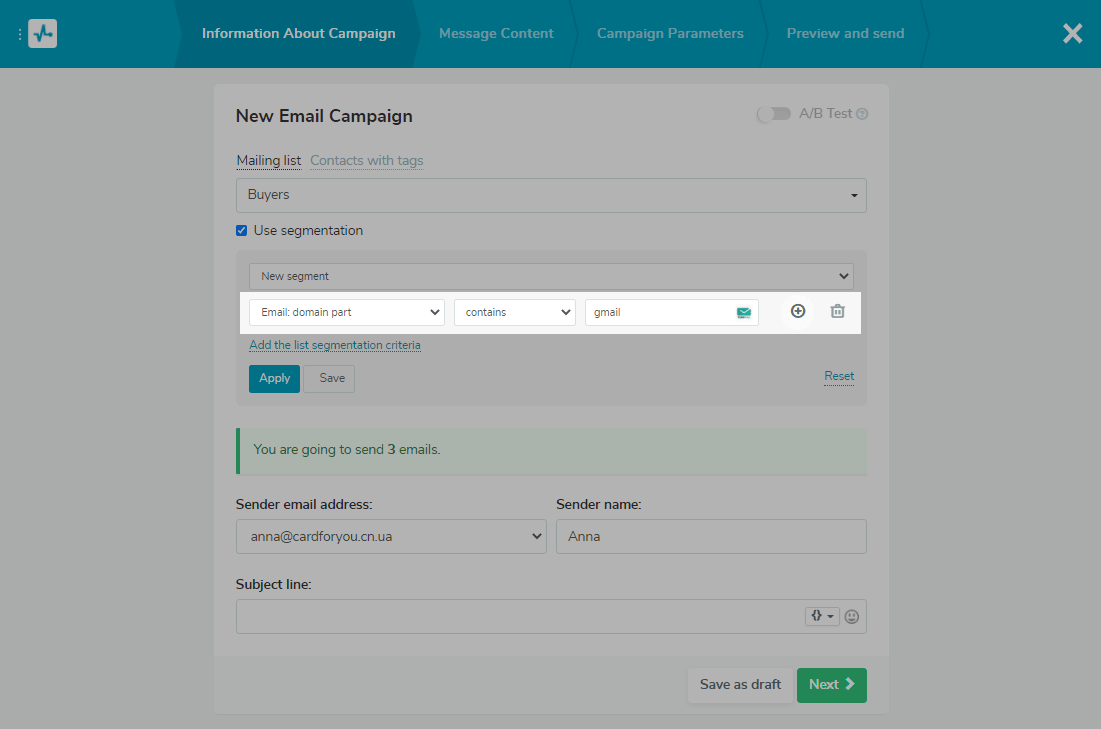Click the SendPulse logo icon
Screen dimensions: 1101x729
click(x=42, y=34)
